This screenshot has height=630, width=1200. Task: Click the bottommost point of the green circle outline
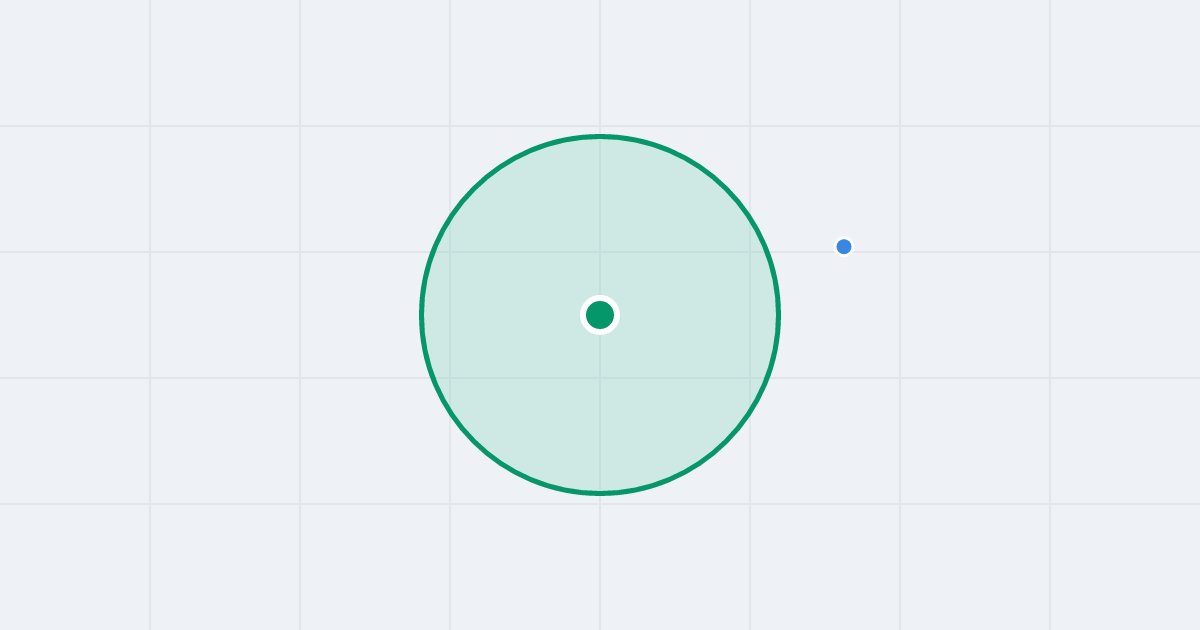click(x=600, y=493)
